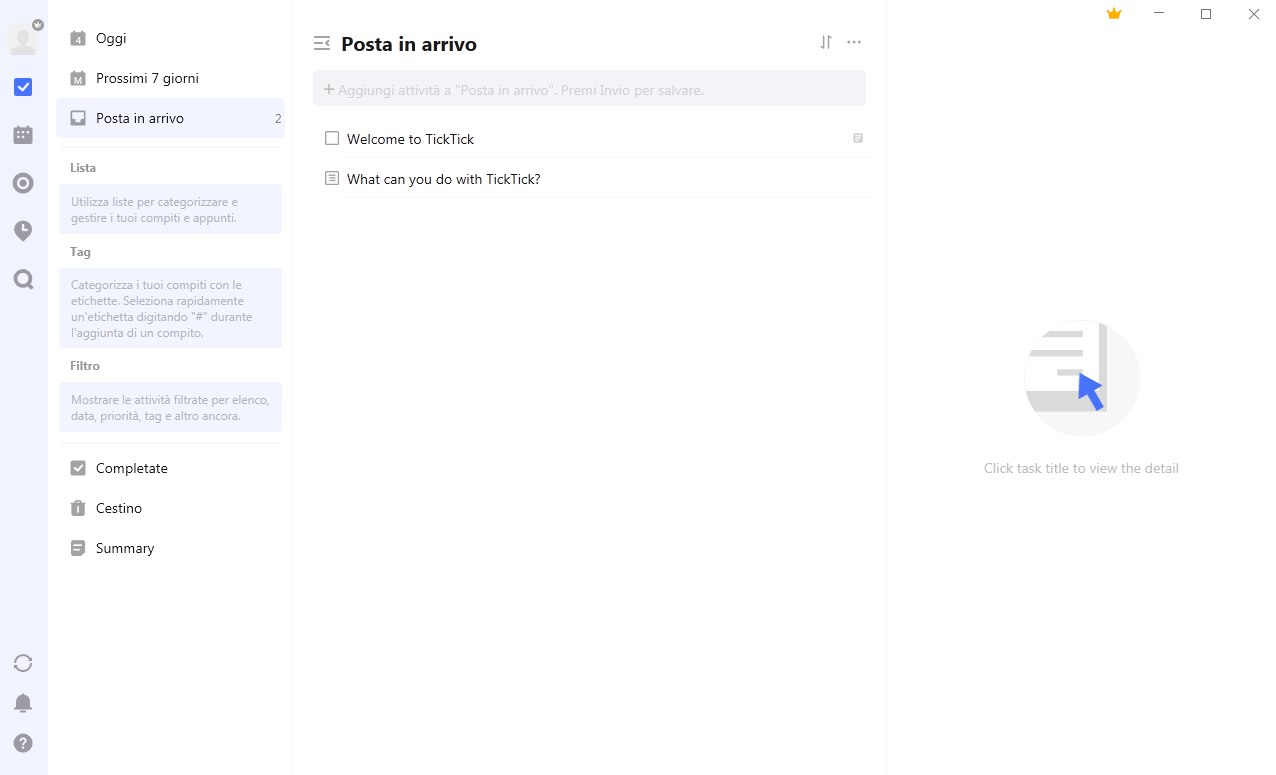Screen dimensions: 1276x775
Task: Click the note type icon beside What can you do
Action: point(332,178)
